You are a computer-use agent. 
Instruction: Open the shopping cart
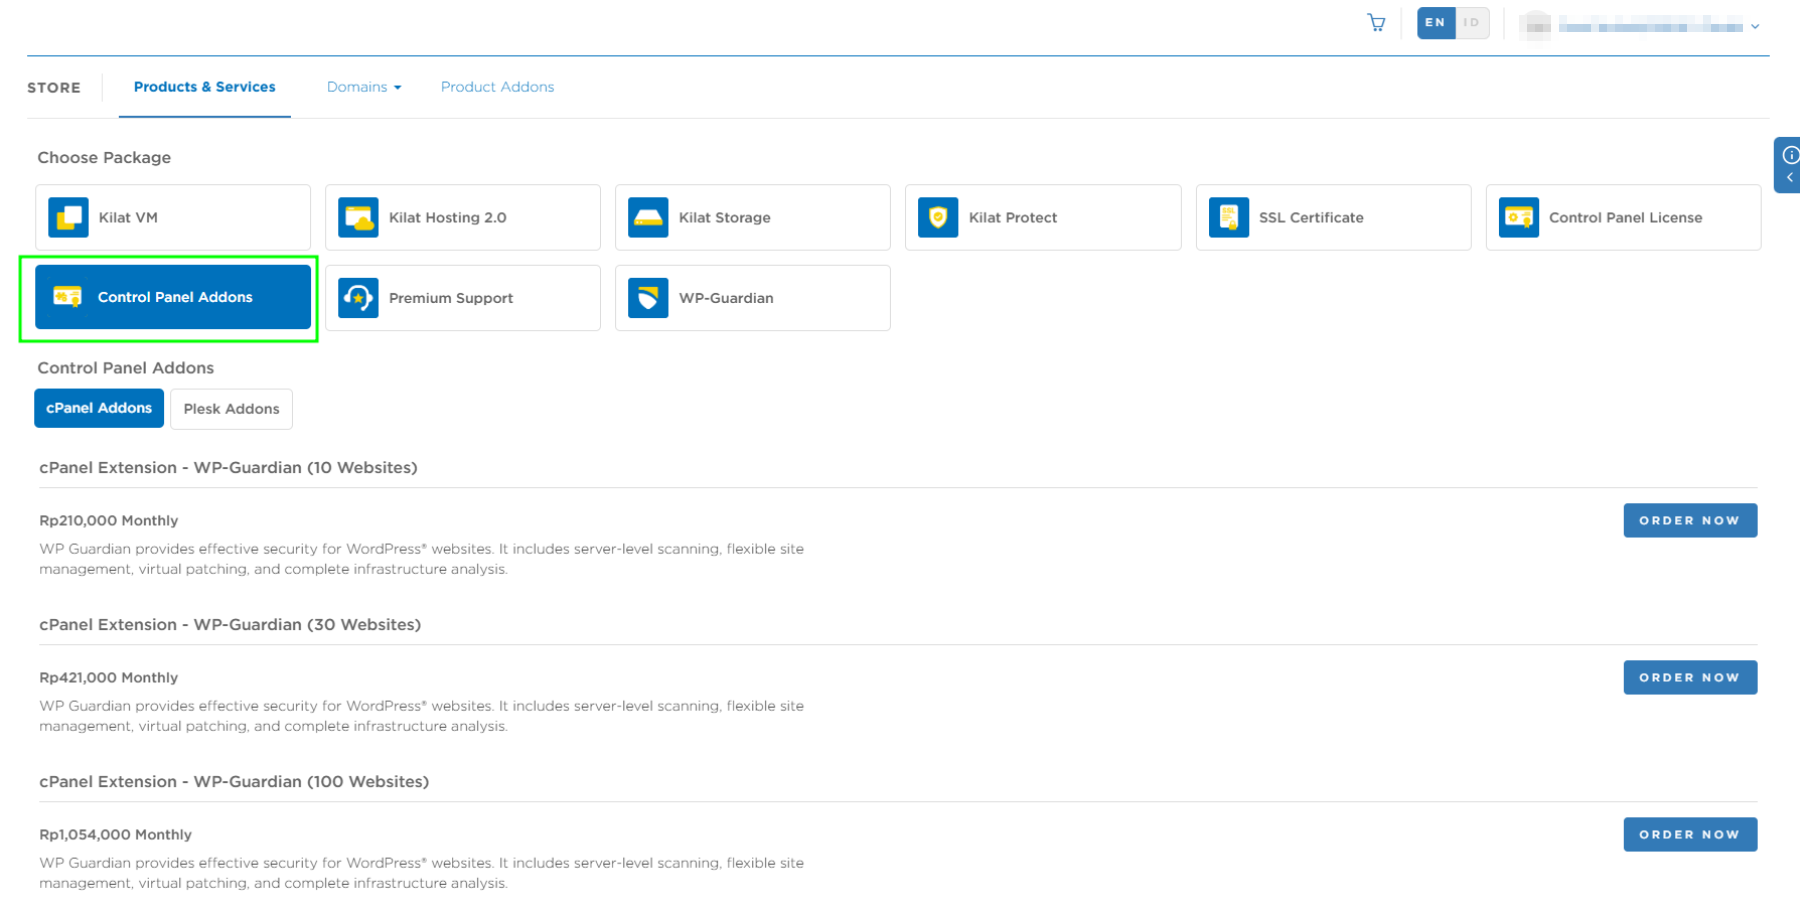pyautogui.click(x=1375, y=22)
